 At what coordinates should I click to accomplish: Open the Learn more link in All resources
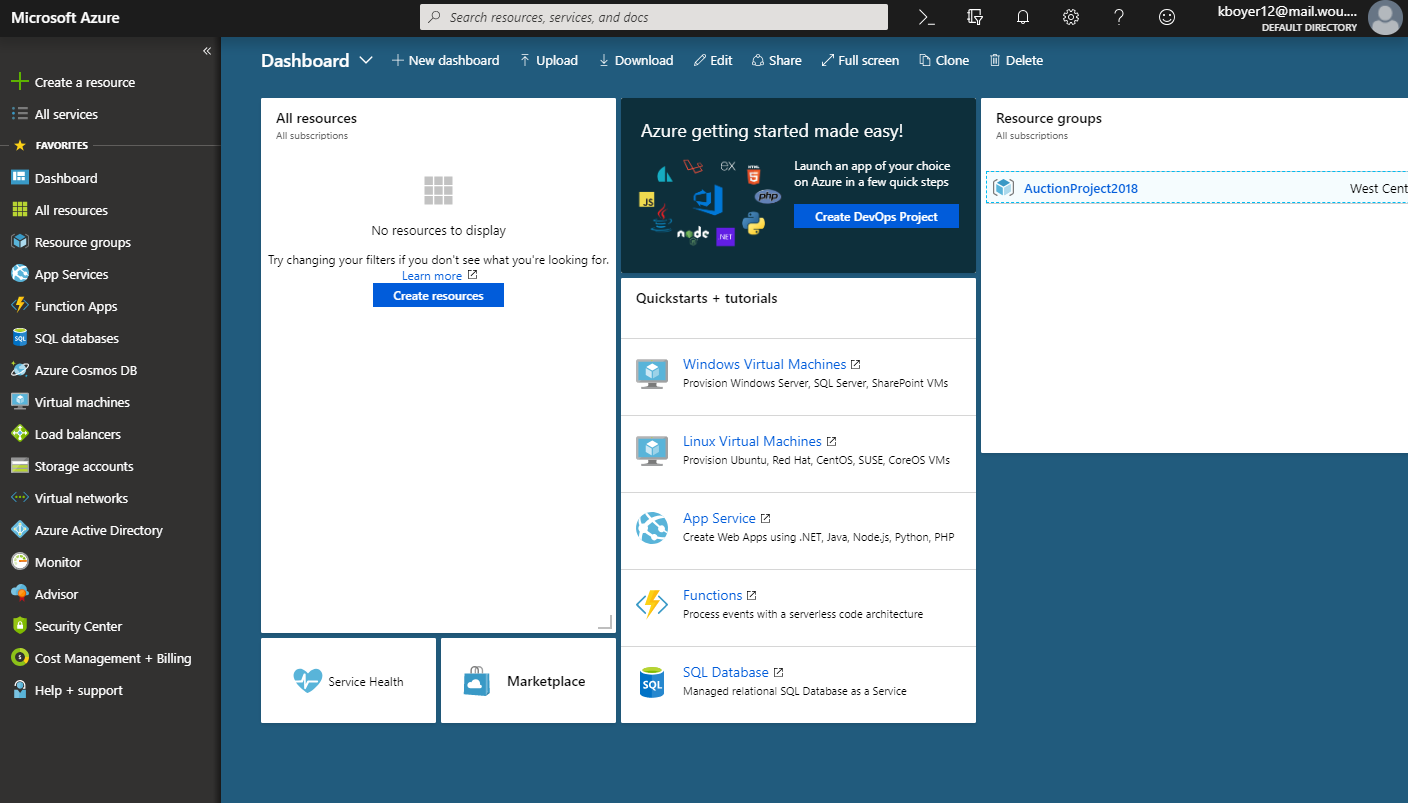click(x=432, y=276)
